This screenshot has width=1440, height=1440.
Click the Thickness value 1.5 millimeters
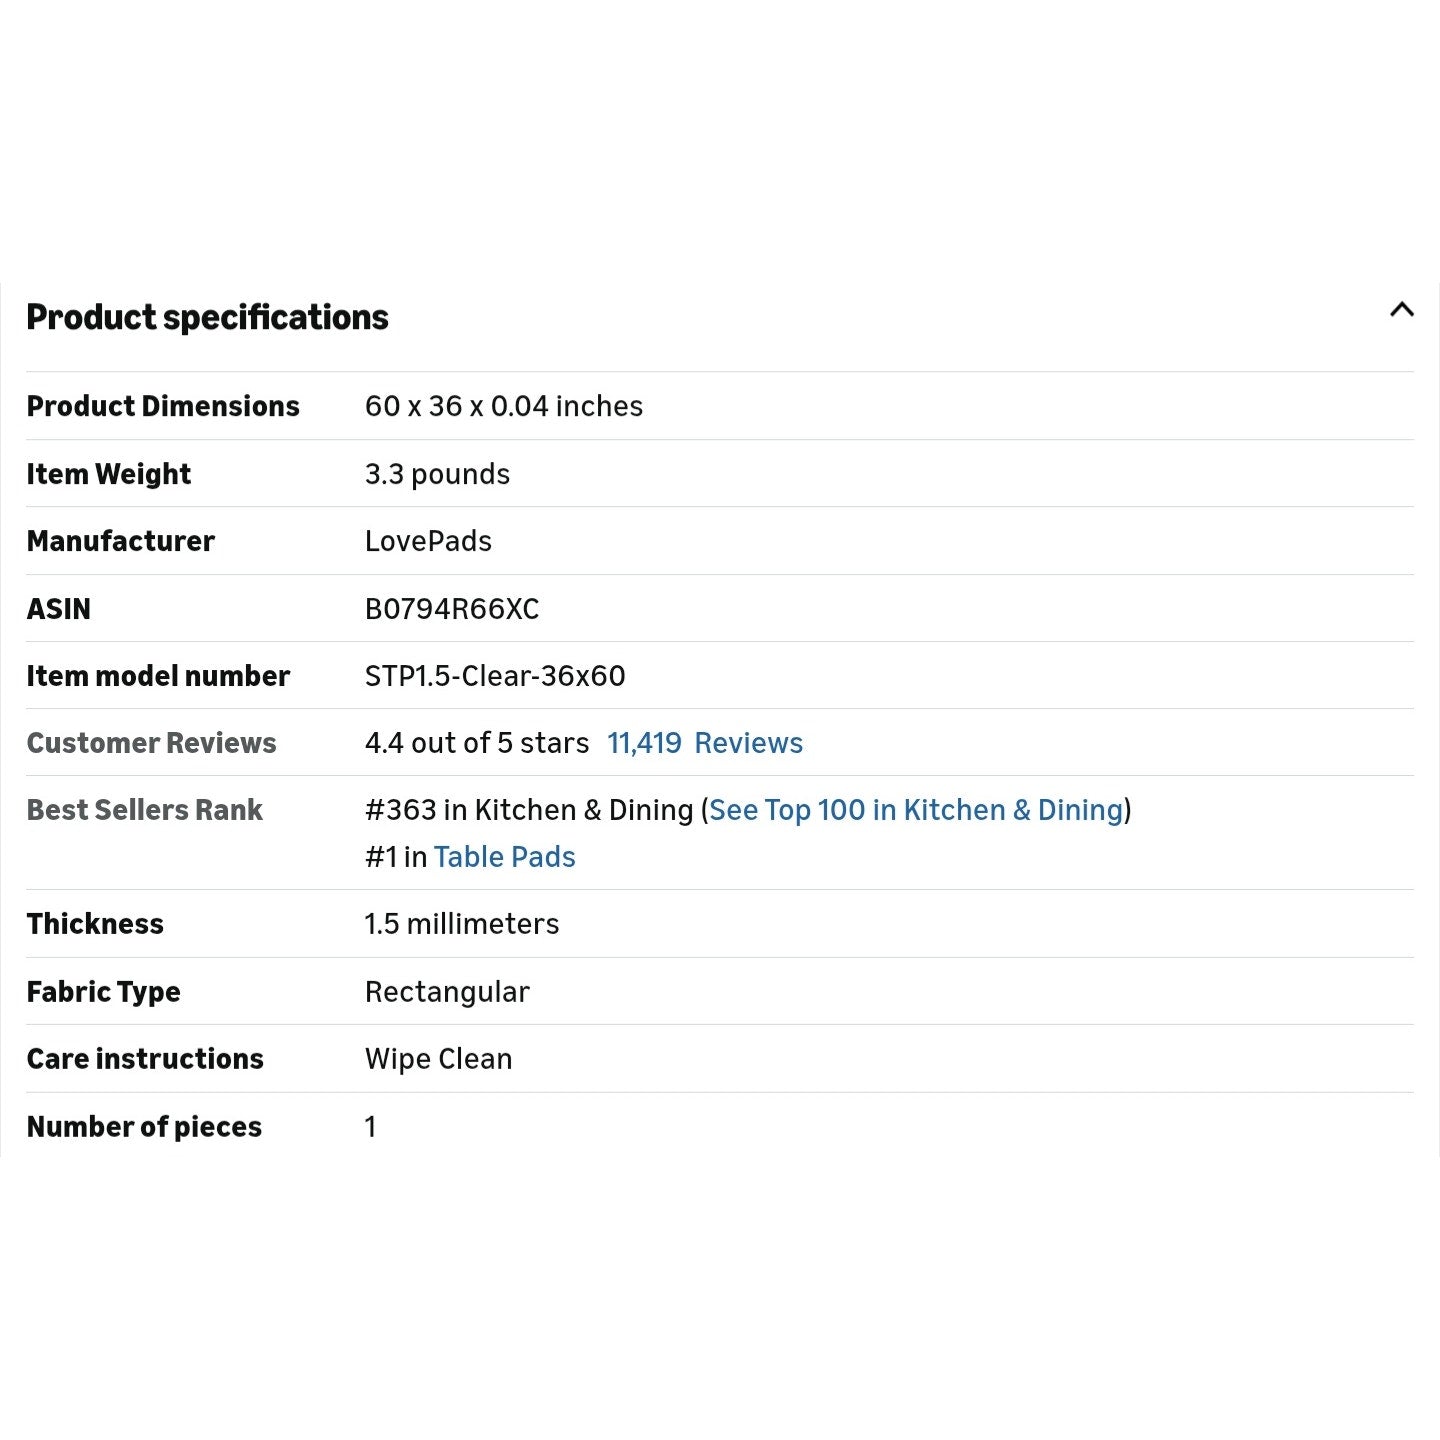[x=462, y=924]
